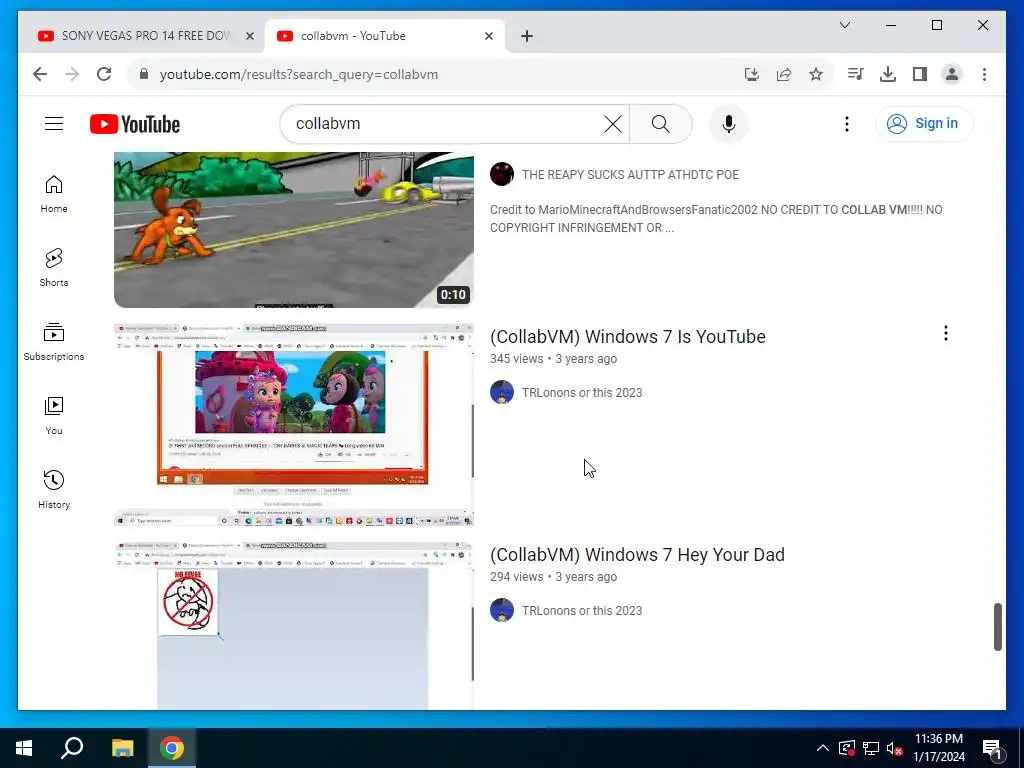The image size is (1024, 768).
Task: Sign in to YouTube
Action: (x=923, y=123)
